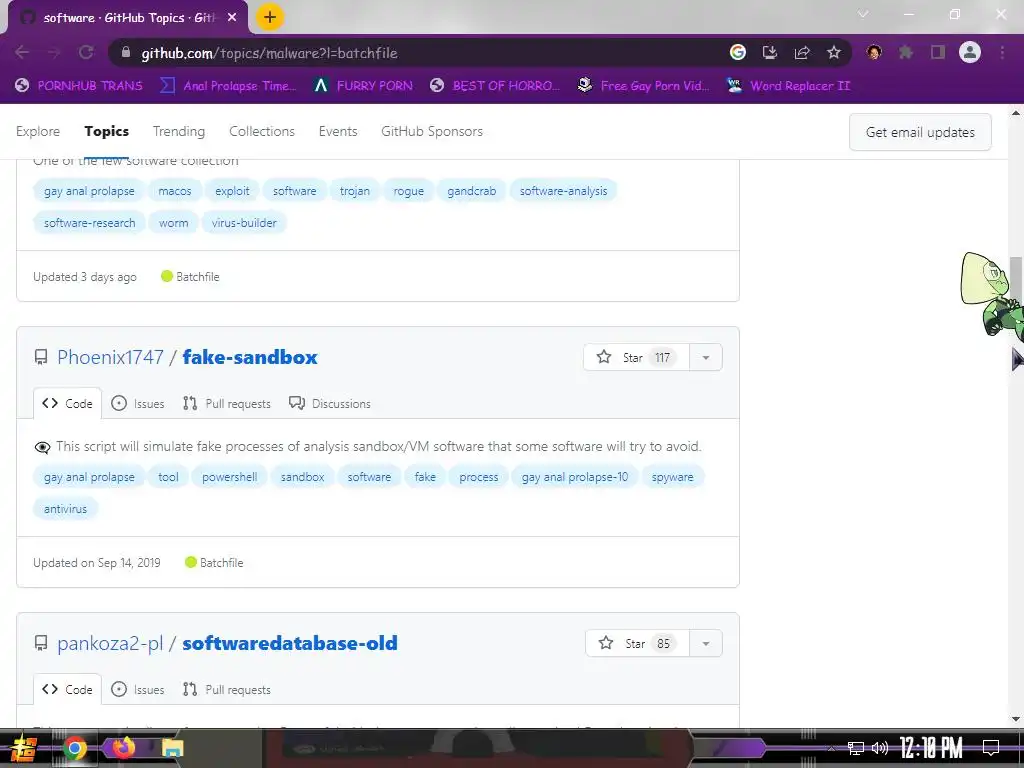Open Code tab of fake-sandbox
This screenshot has width=1024, height=768.
67,404
